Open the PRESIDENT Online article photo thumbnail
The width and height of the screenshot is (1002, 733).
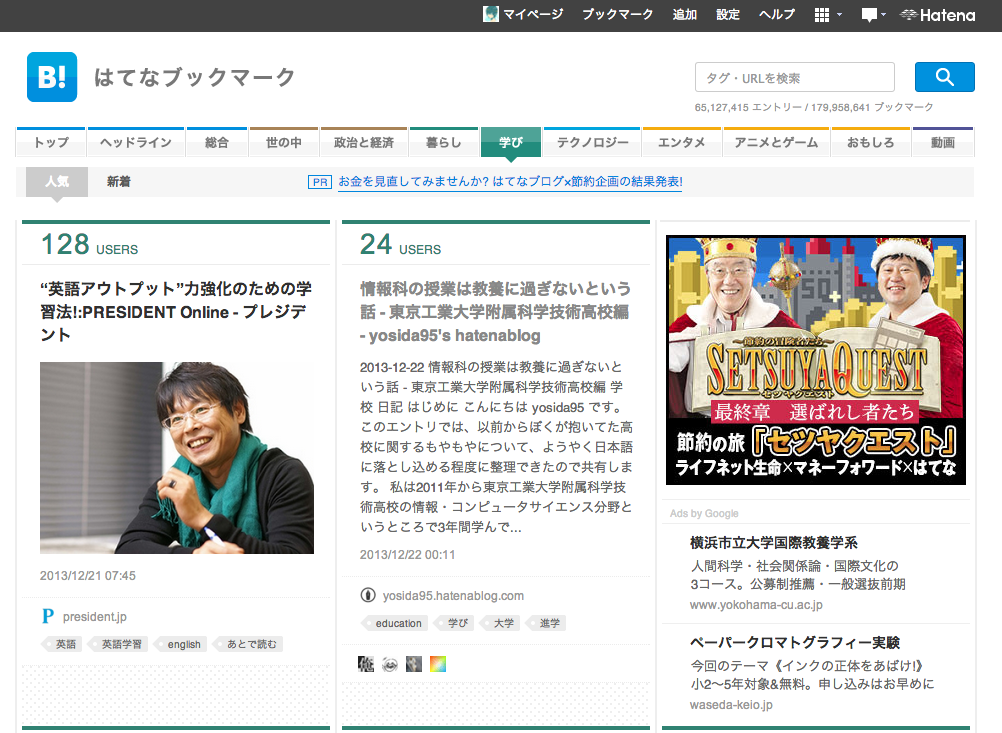pyautogui.click(x=177, y=458)
